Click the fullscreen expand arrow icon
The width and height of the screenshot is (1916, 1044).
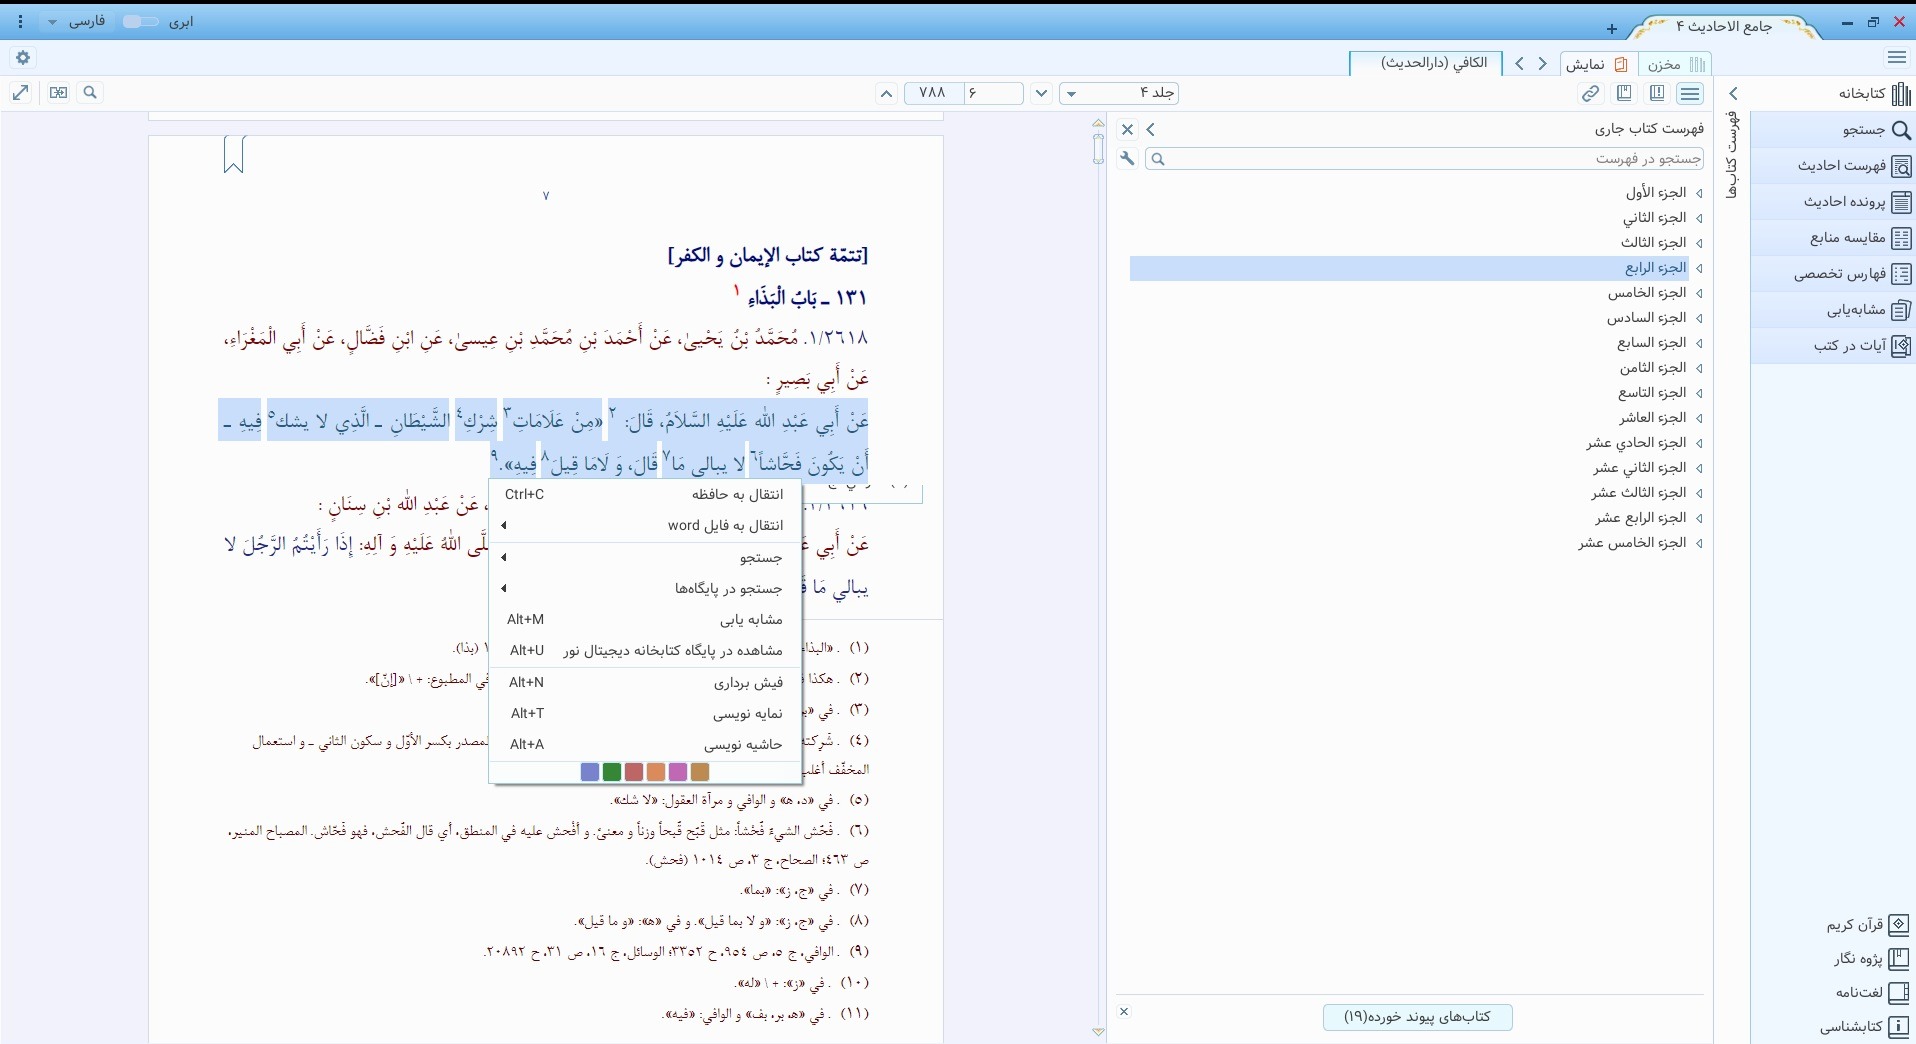(x=20, y=93)
